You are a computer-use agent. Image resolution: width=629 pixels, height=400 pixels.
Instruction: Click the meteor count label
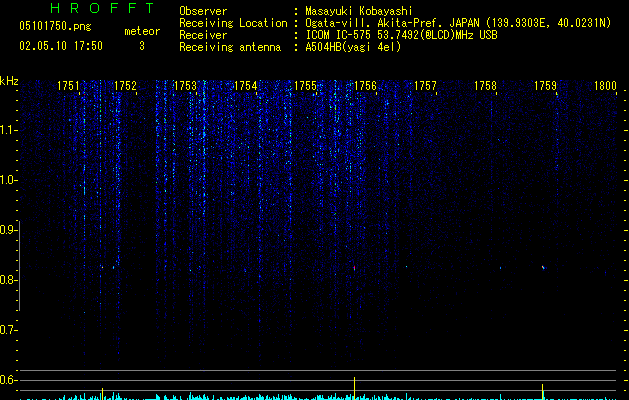point(142,31)
